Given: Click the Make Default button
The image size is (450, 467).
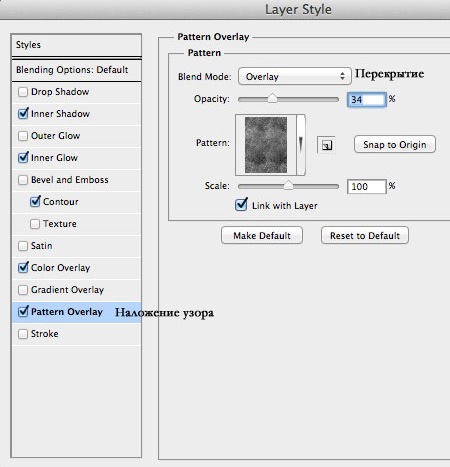Looking at the screenshot, I should [262, 236].
